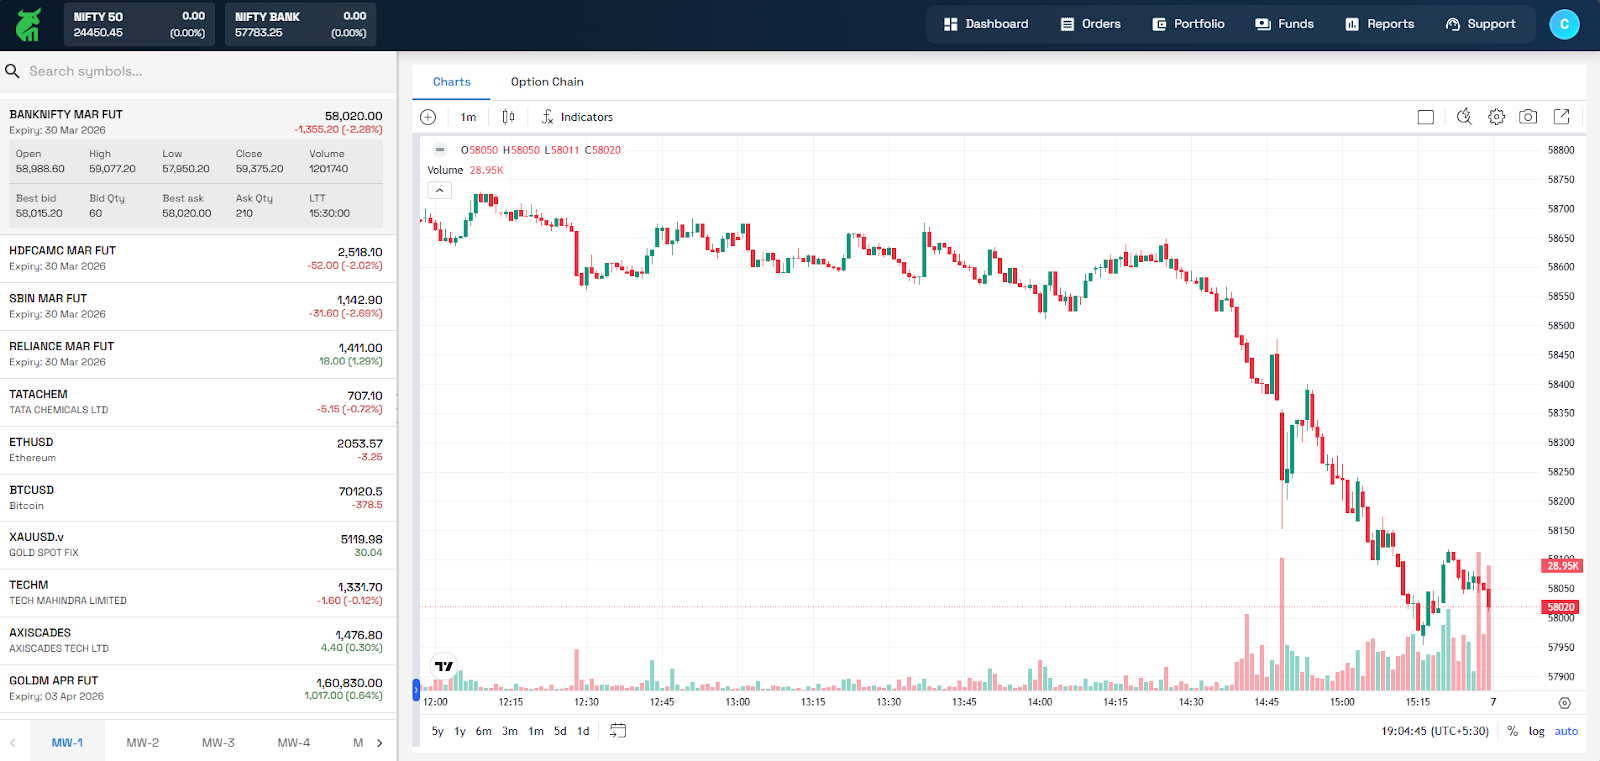The image size is (1600, 761).
Task: Open the Support page
Action: click(x=1481, y=24)
